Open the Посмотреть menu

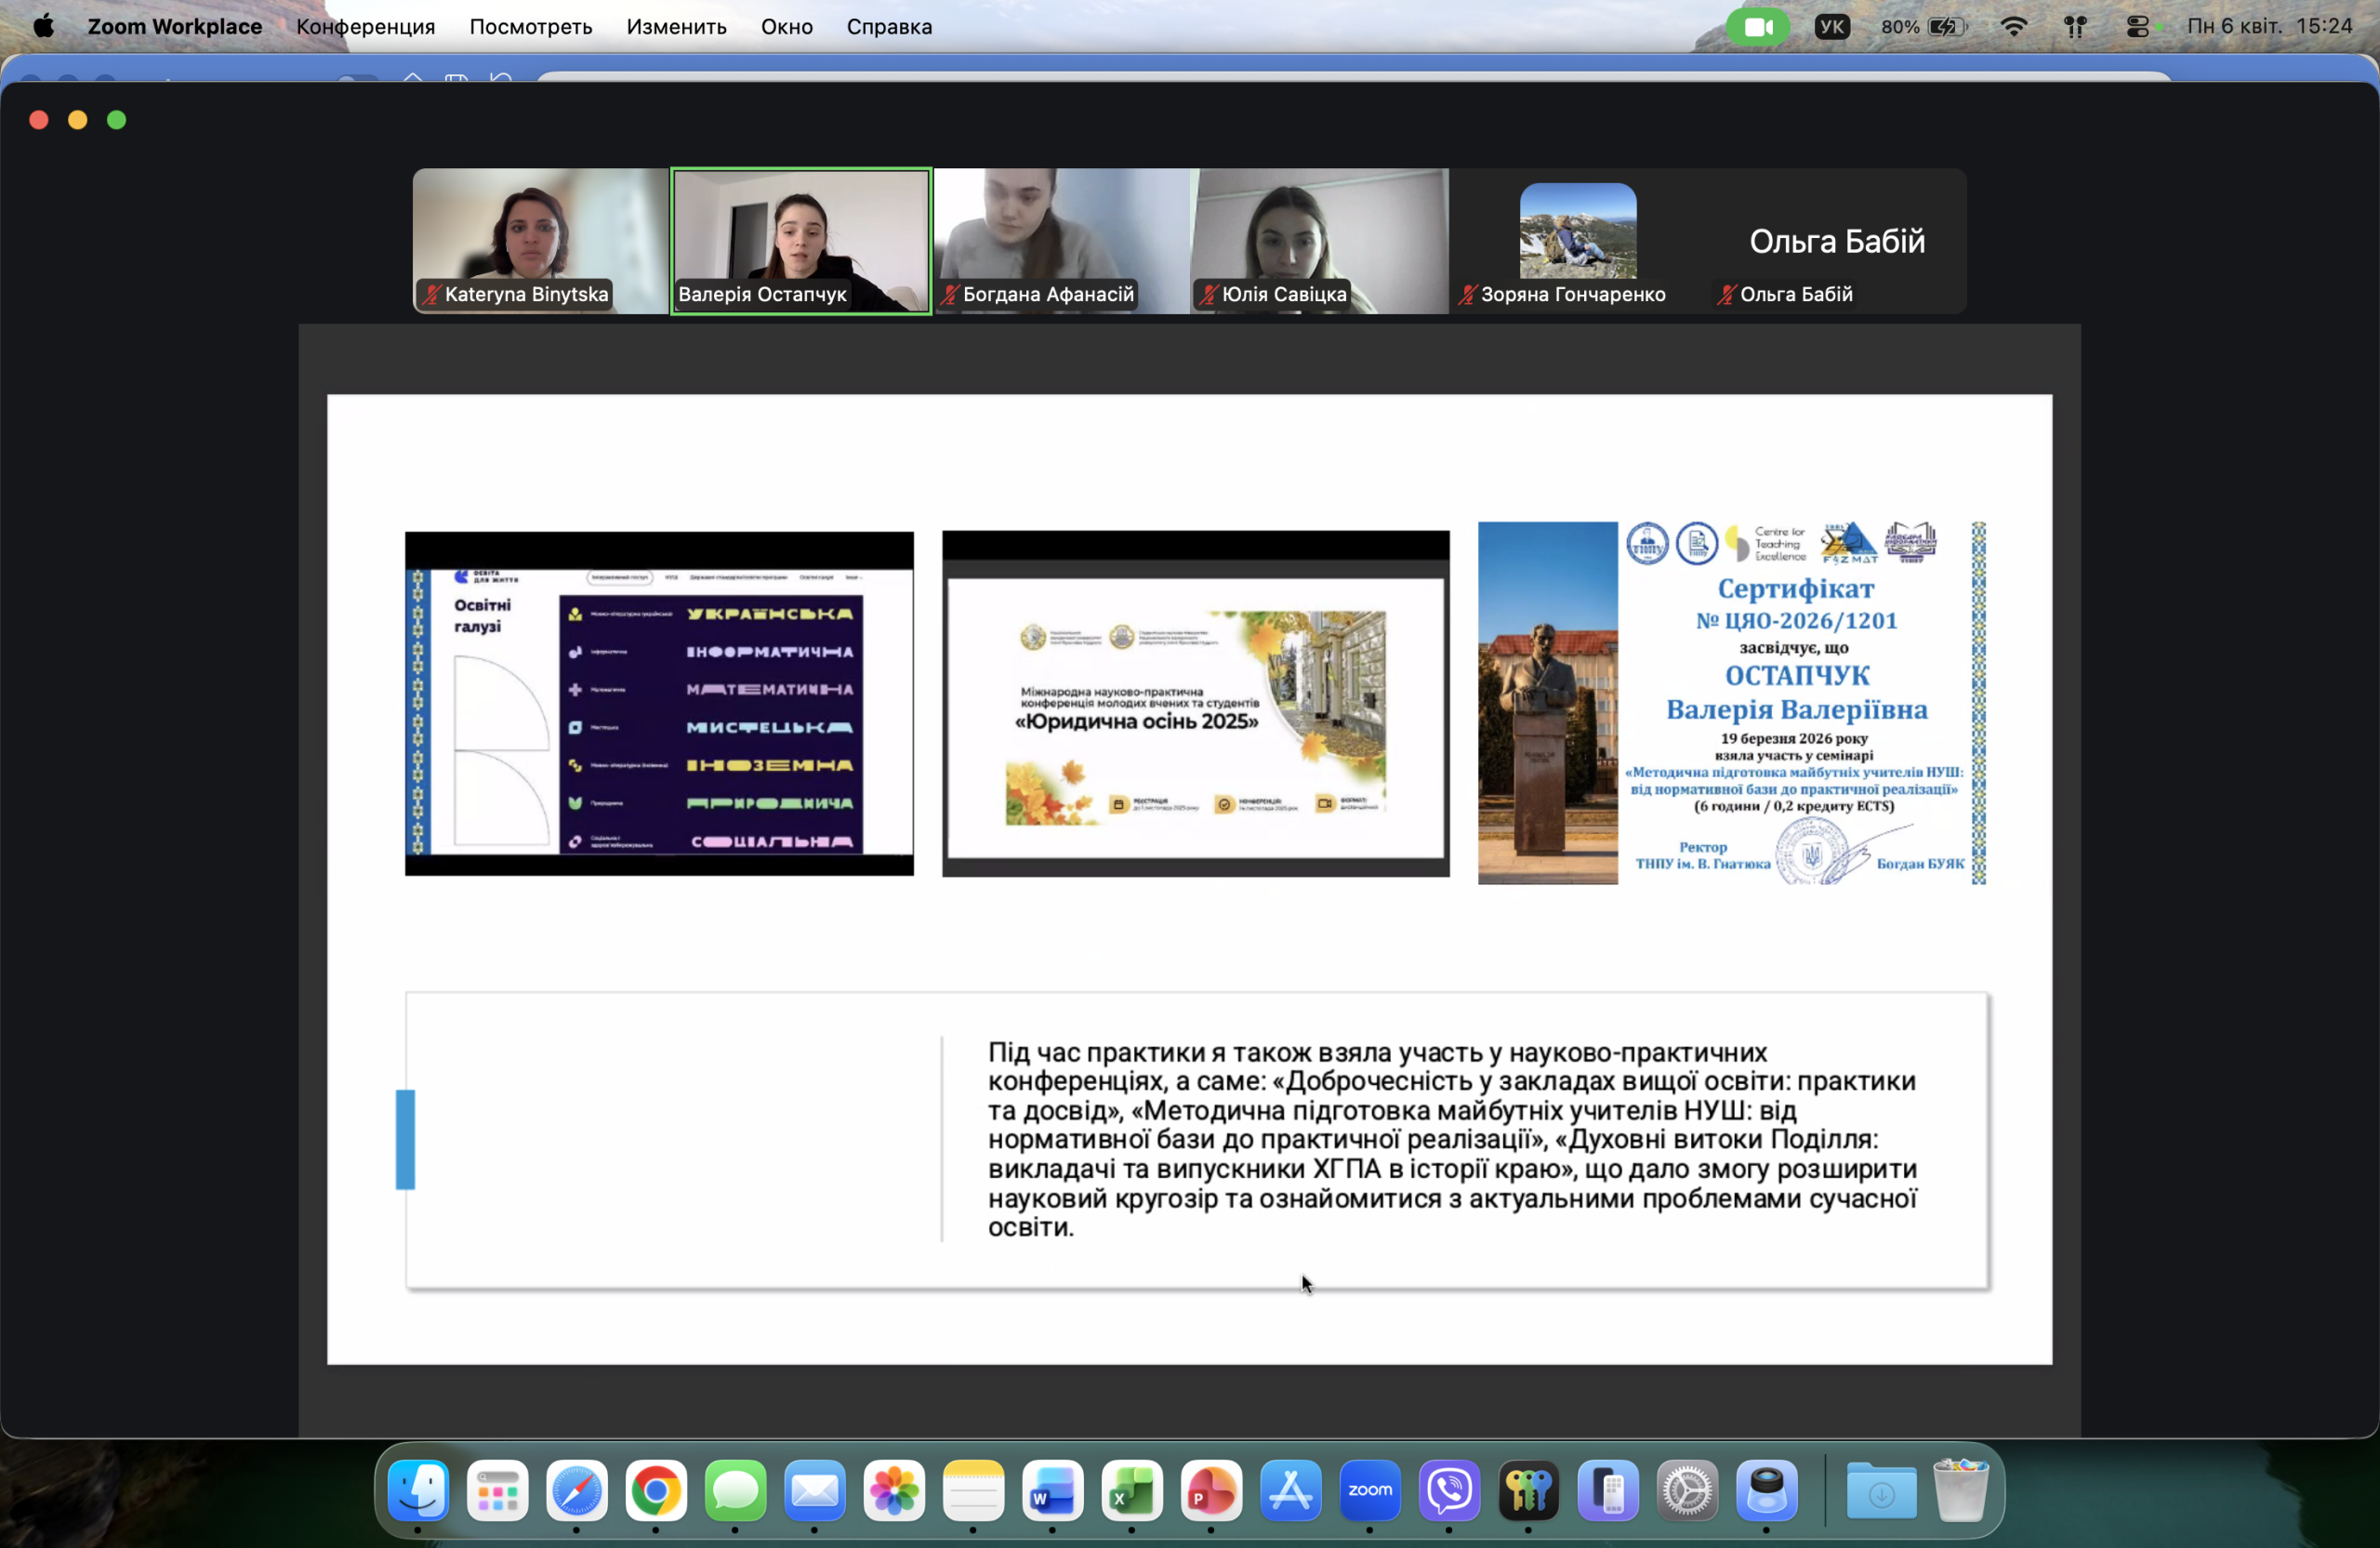tap(530, 27)
